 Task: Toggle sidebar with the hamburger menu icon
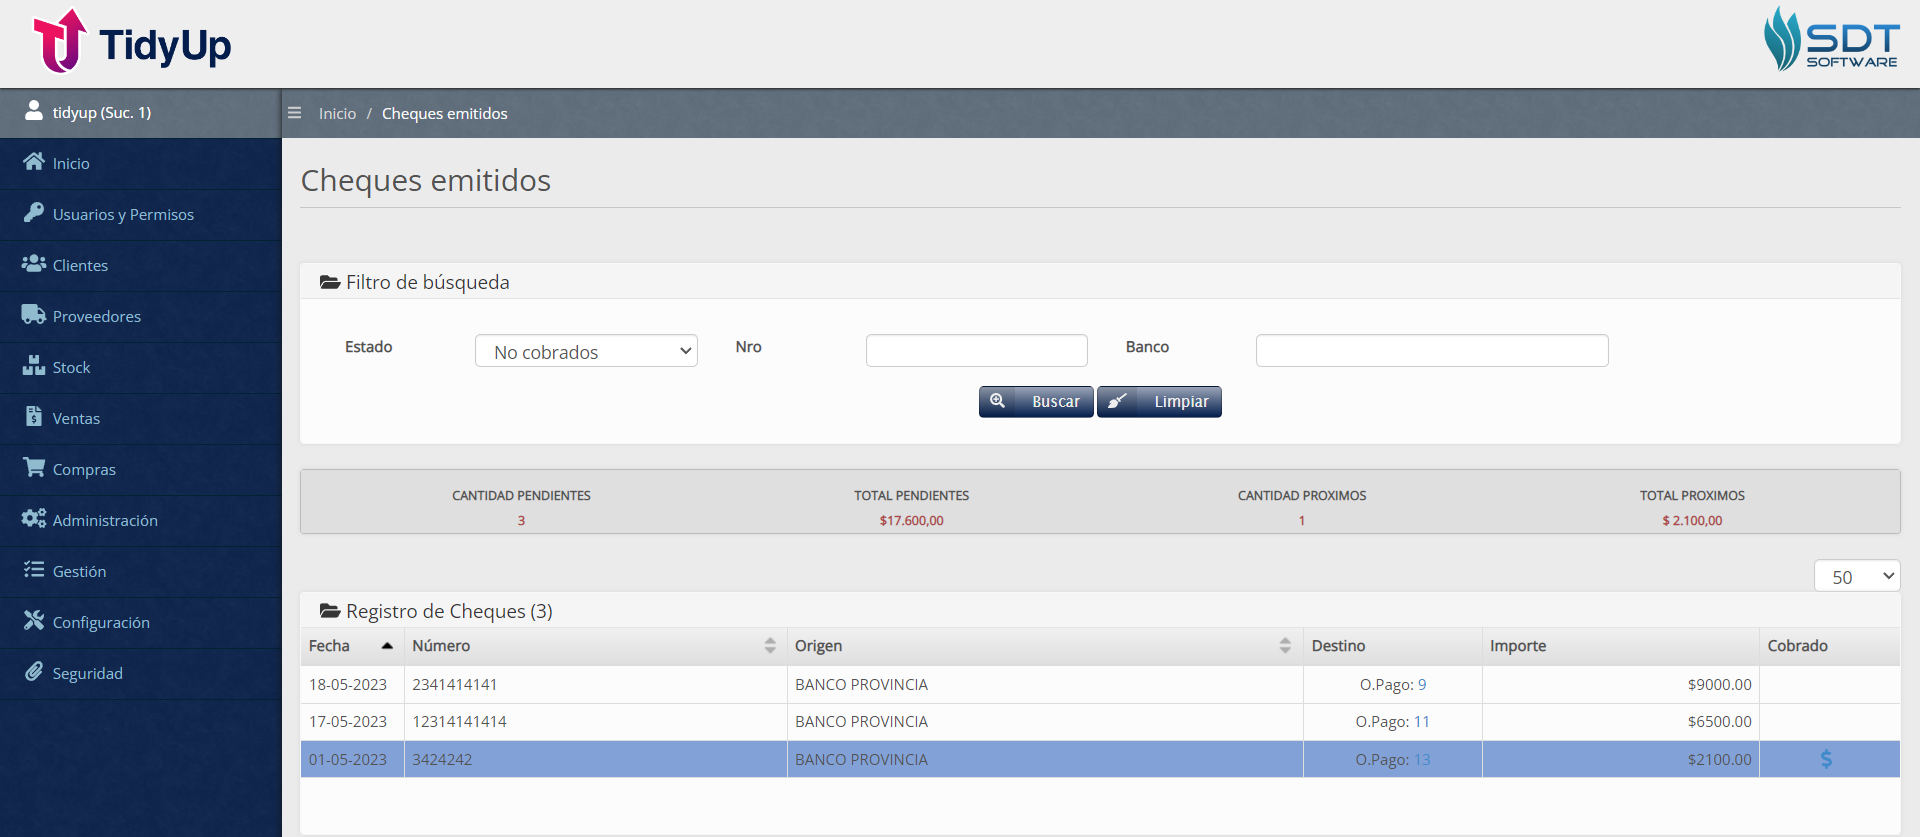click(x=294, y=113)
